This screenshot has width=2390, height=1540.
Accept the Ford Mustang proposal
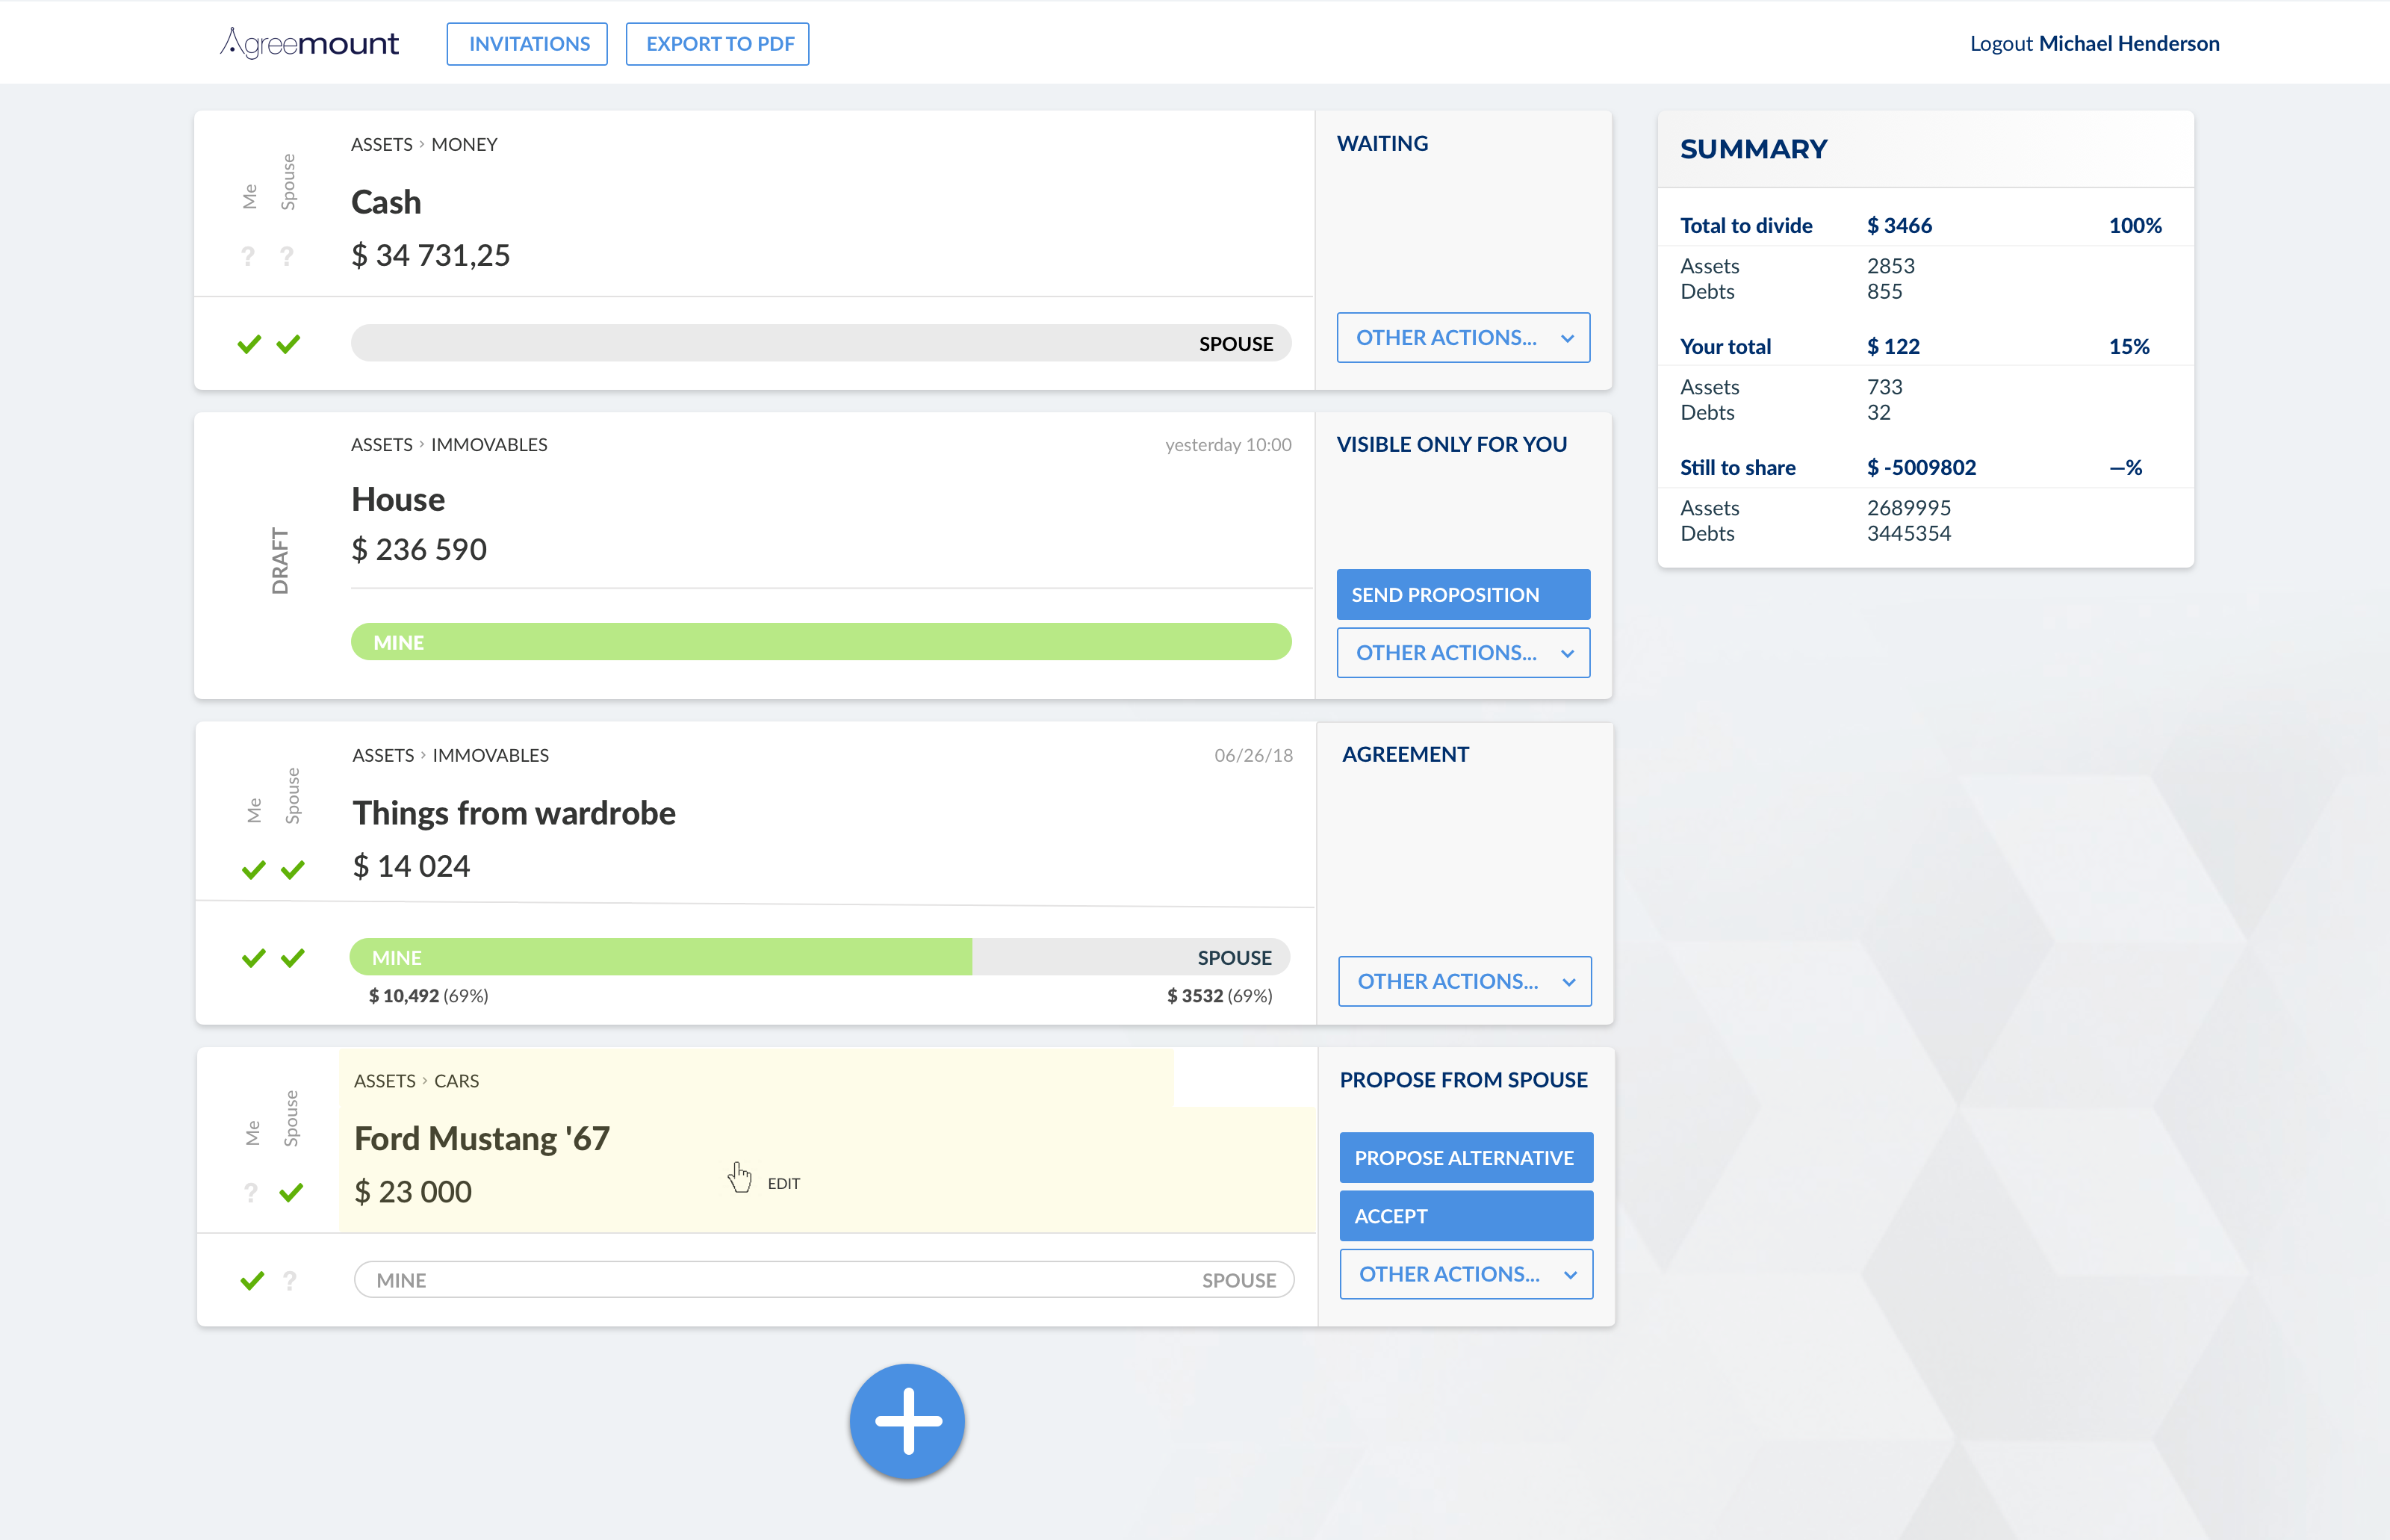(x=1466, y=1216)
